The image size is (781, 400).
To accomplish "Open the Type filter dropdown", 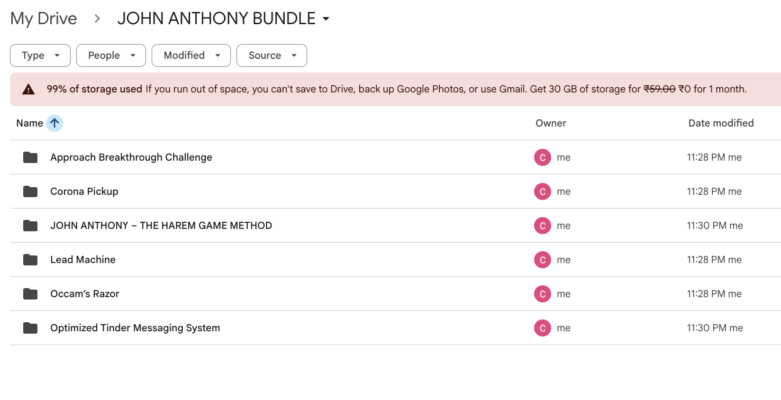I will tap(40, 56).
